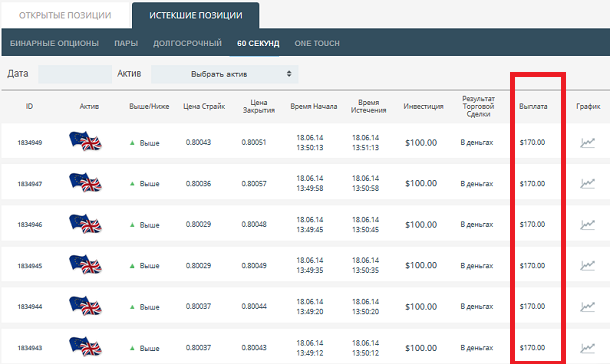Click expiry time 13:50:12
Viewport: 610px width, 364px height.
(x=365, y=353)
